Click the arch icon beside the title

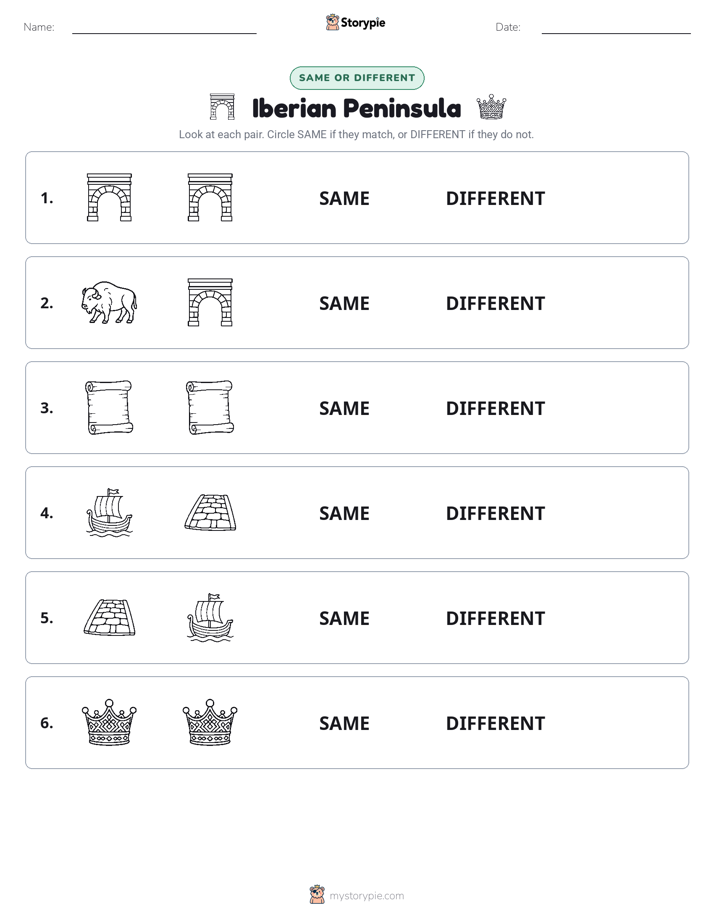click(x=222, y=107)
